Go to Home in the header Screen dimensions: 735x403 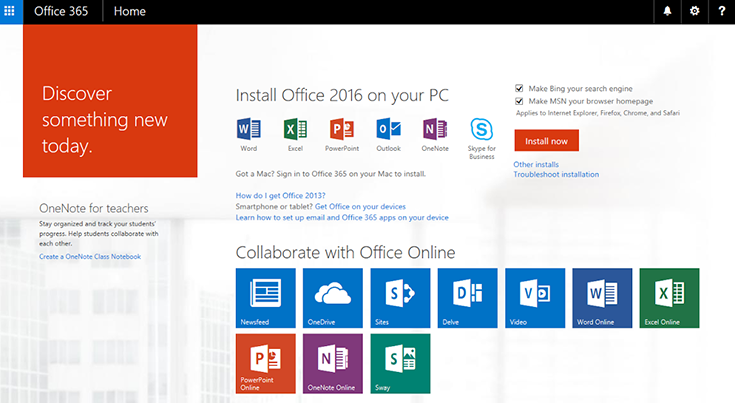(x=130, y=11)
